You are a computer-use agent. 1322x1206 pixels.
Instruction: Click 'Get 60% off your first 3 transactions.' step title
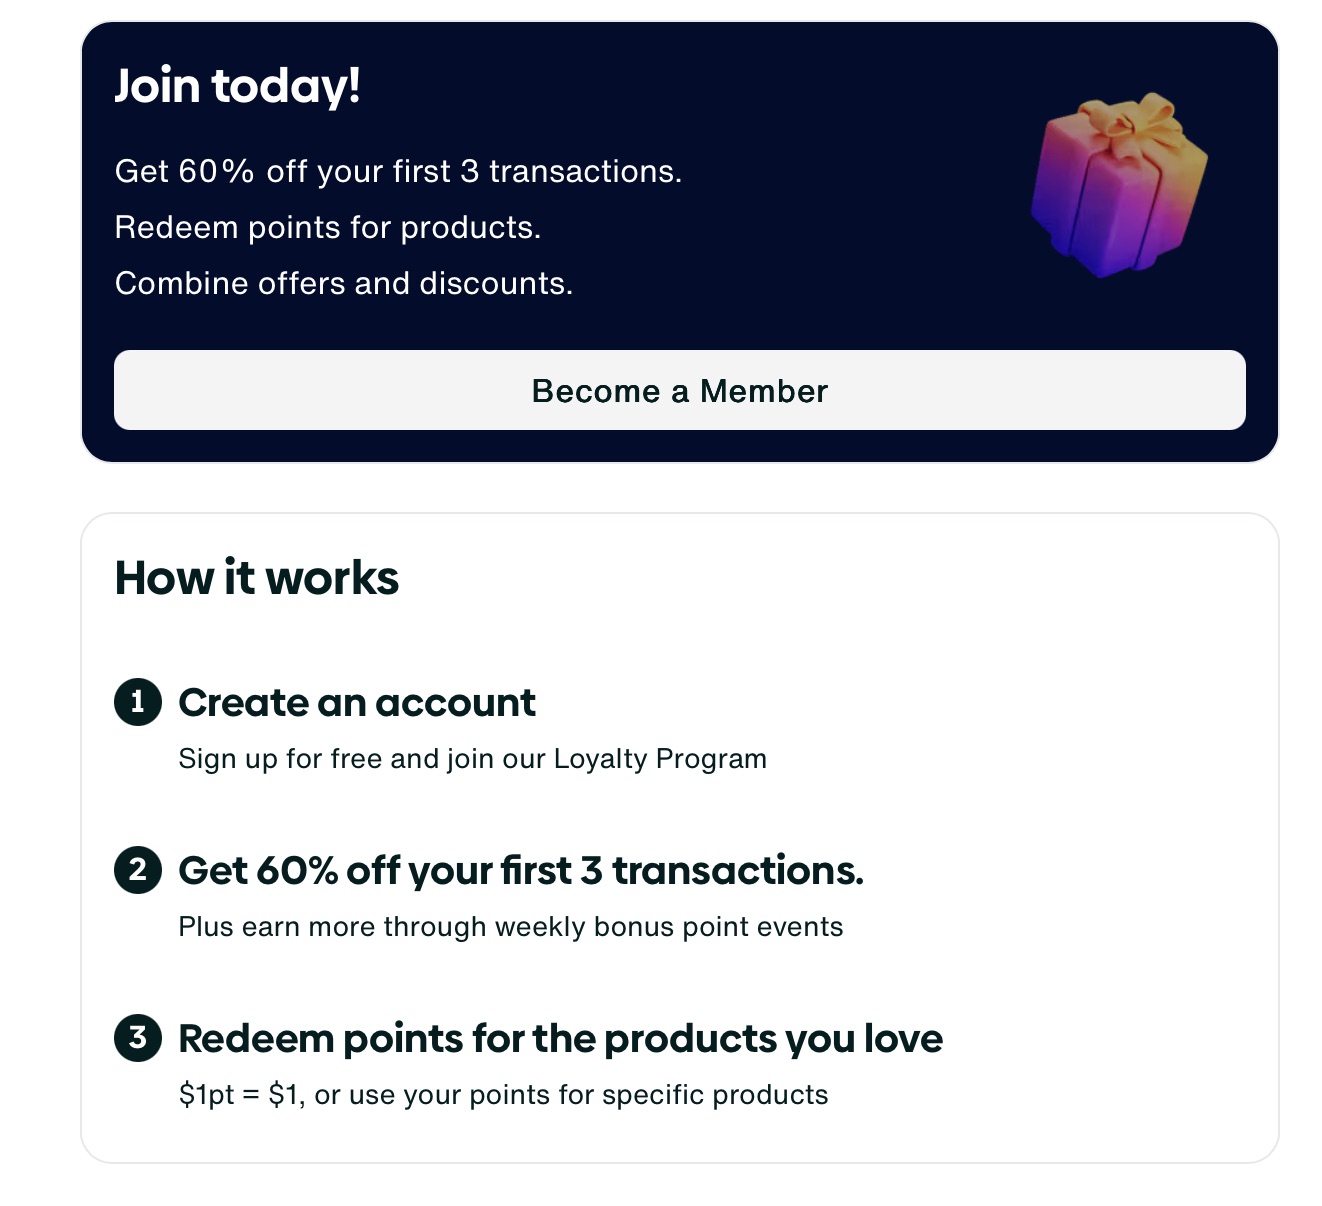pos(521,871)
